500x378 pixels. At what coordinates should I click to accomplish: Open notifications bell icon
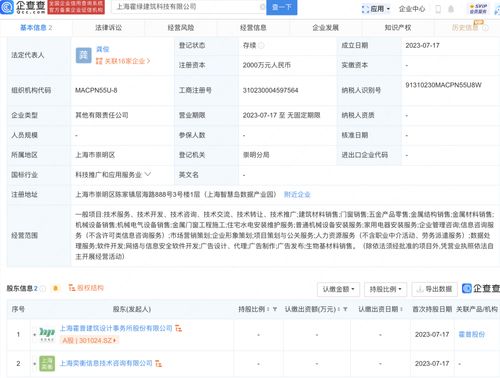click(451, 9)
